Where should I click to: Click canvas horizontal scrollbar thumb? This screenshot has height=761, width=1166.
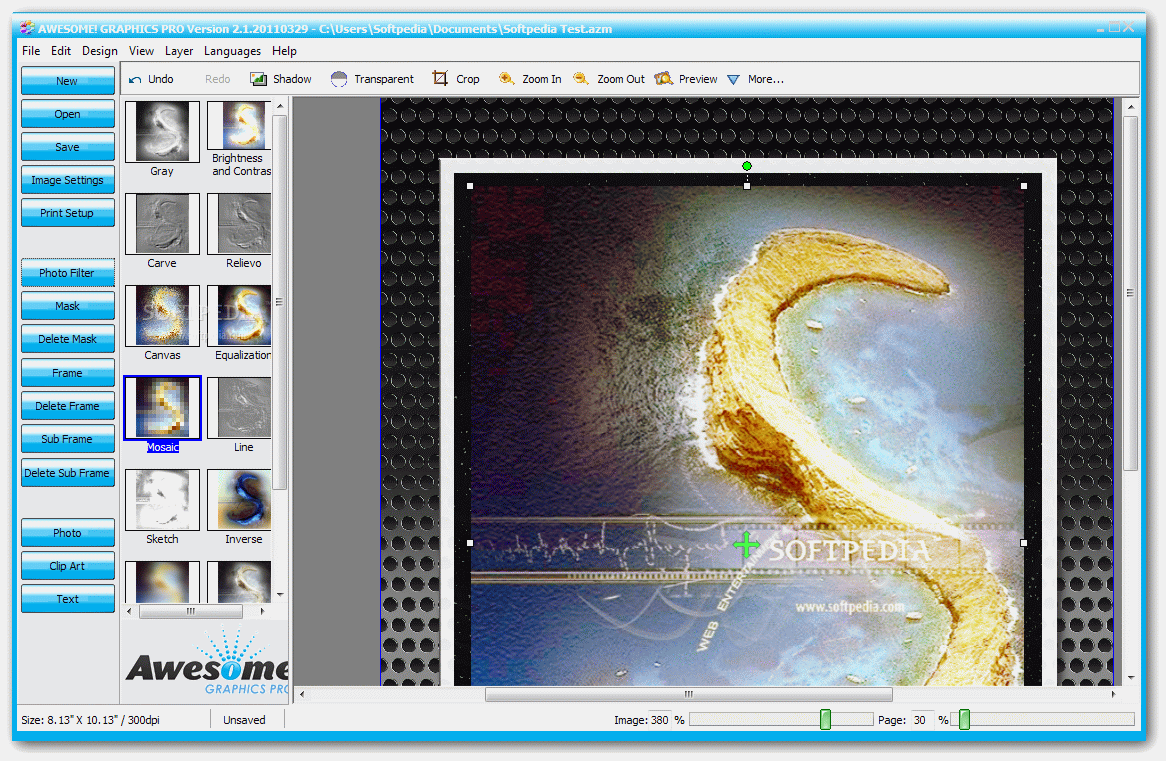[689, 694]
